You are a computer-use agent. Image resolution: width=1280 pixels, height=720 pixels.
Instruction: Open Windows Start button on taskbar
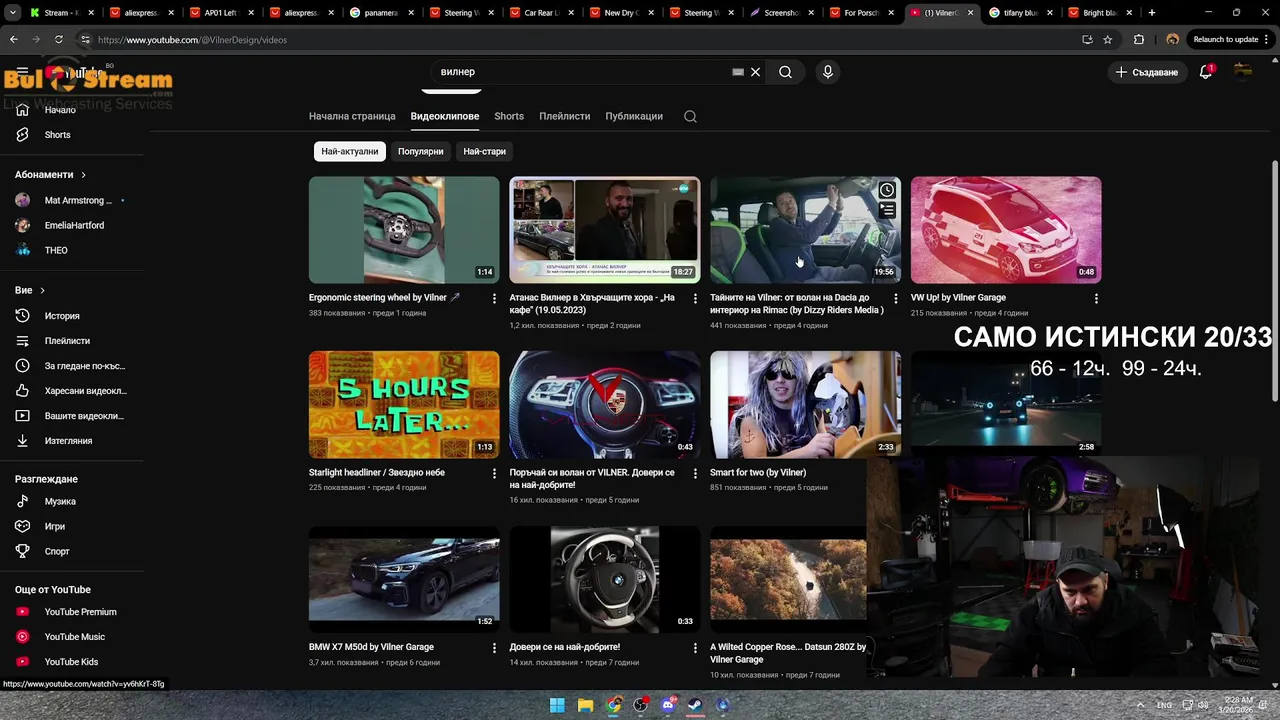point(557,705)
